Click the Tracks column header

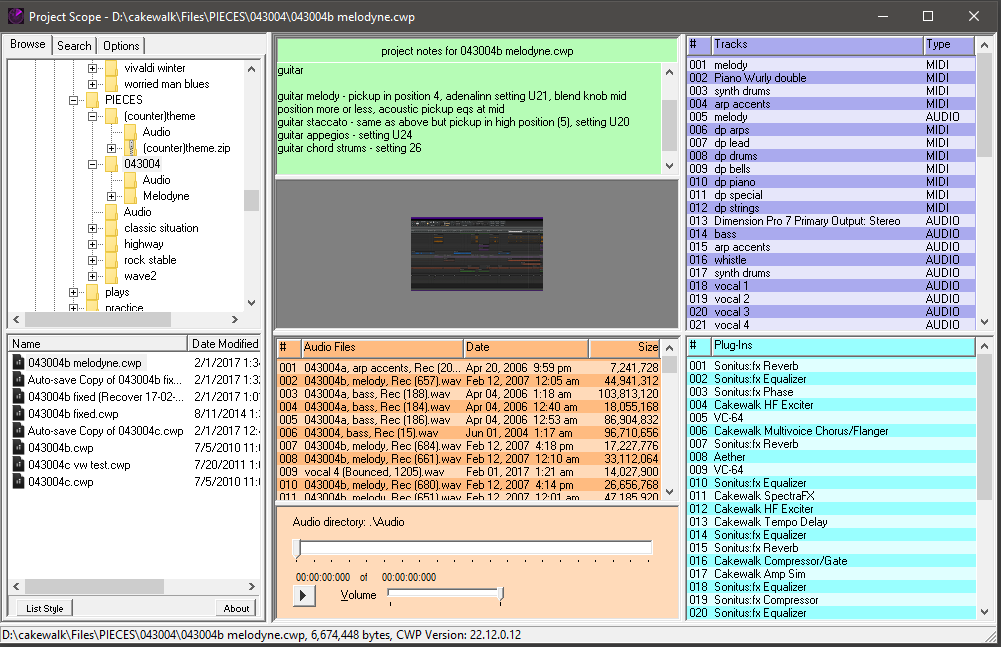tap(817, 45)
